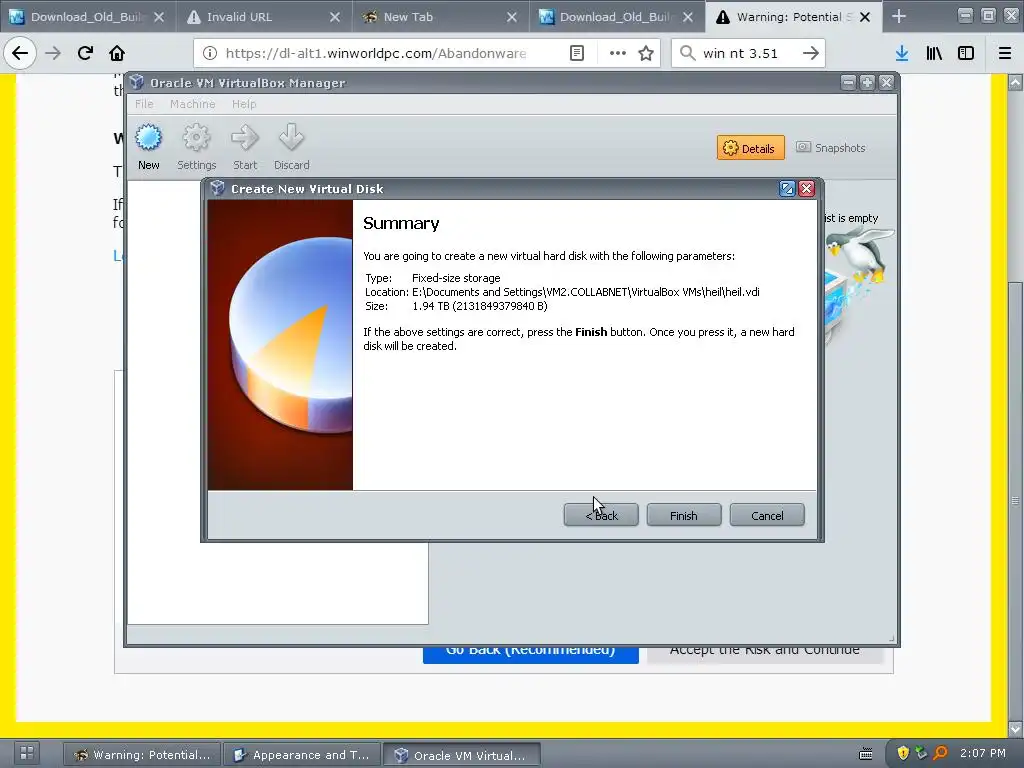The width and height of the screenshot is (1024, 768).
Task: Click the Size value 1.94 TB text
Action: click(480, 306)
